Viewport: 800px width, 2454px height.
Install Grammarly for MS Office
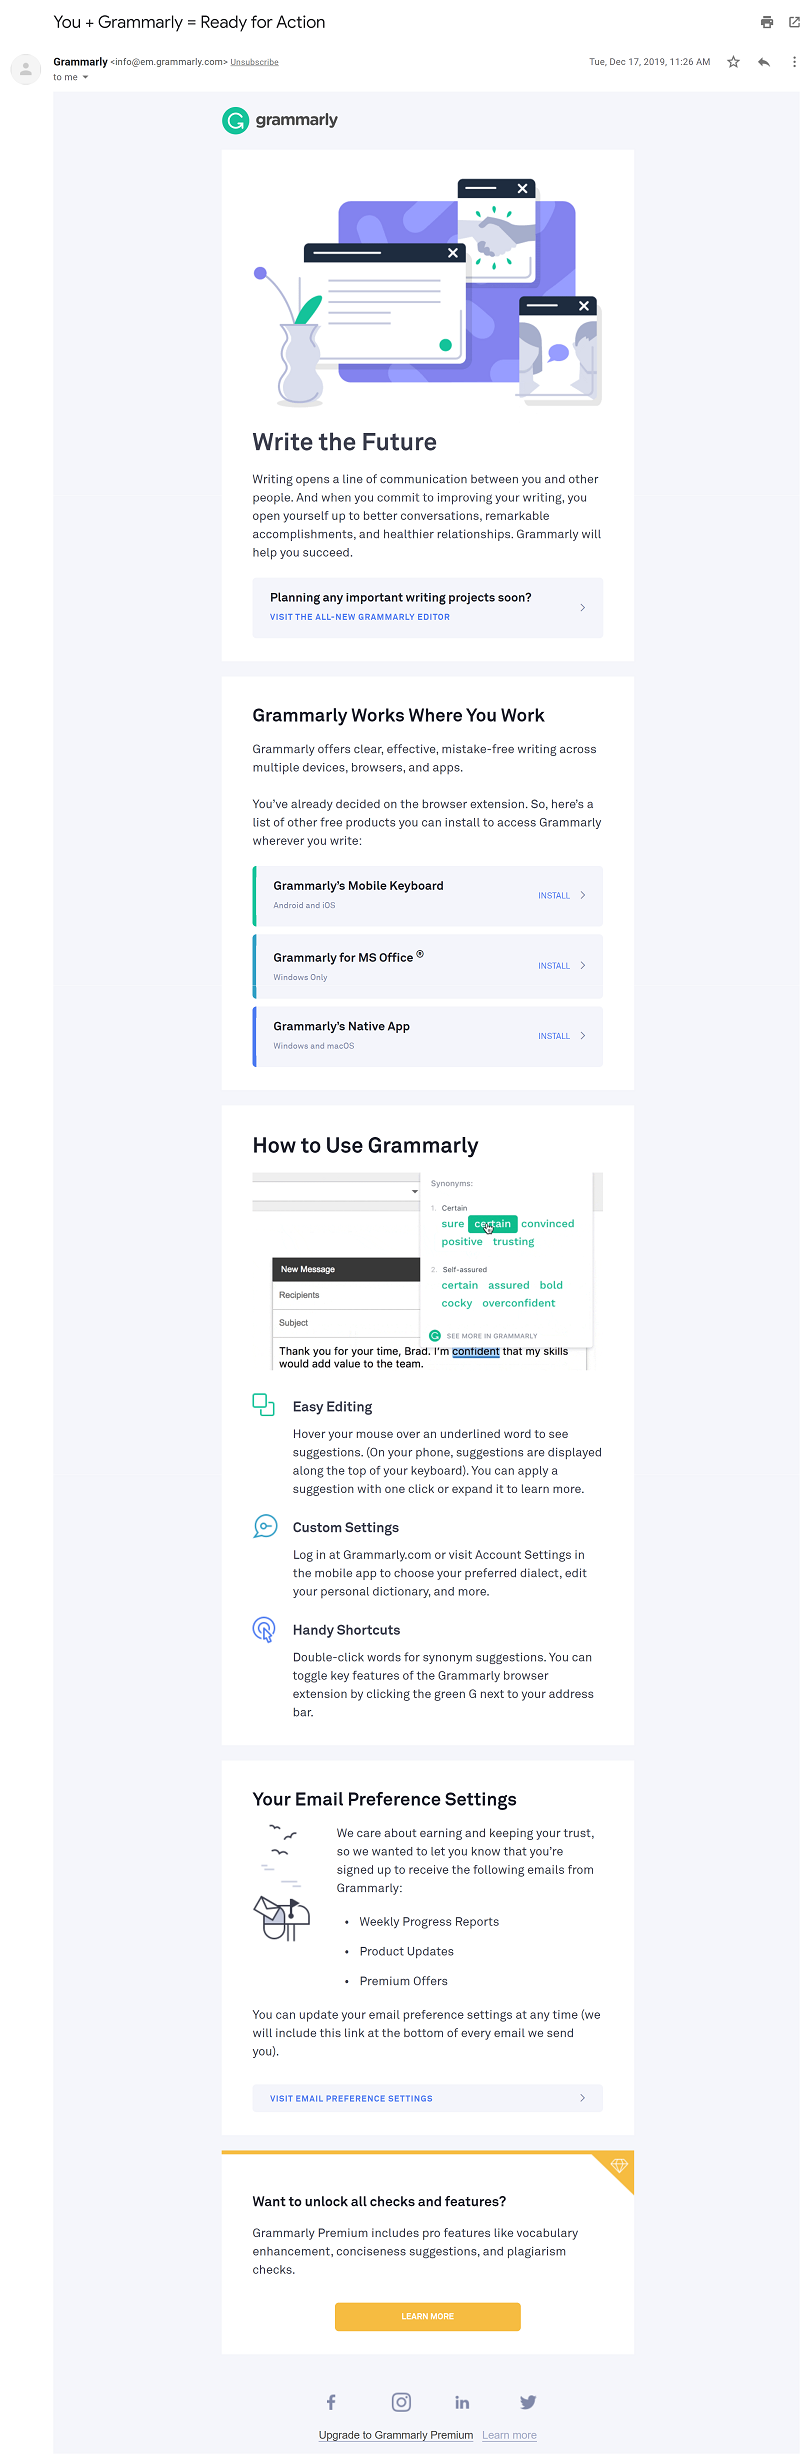561,965
